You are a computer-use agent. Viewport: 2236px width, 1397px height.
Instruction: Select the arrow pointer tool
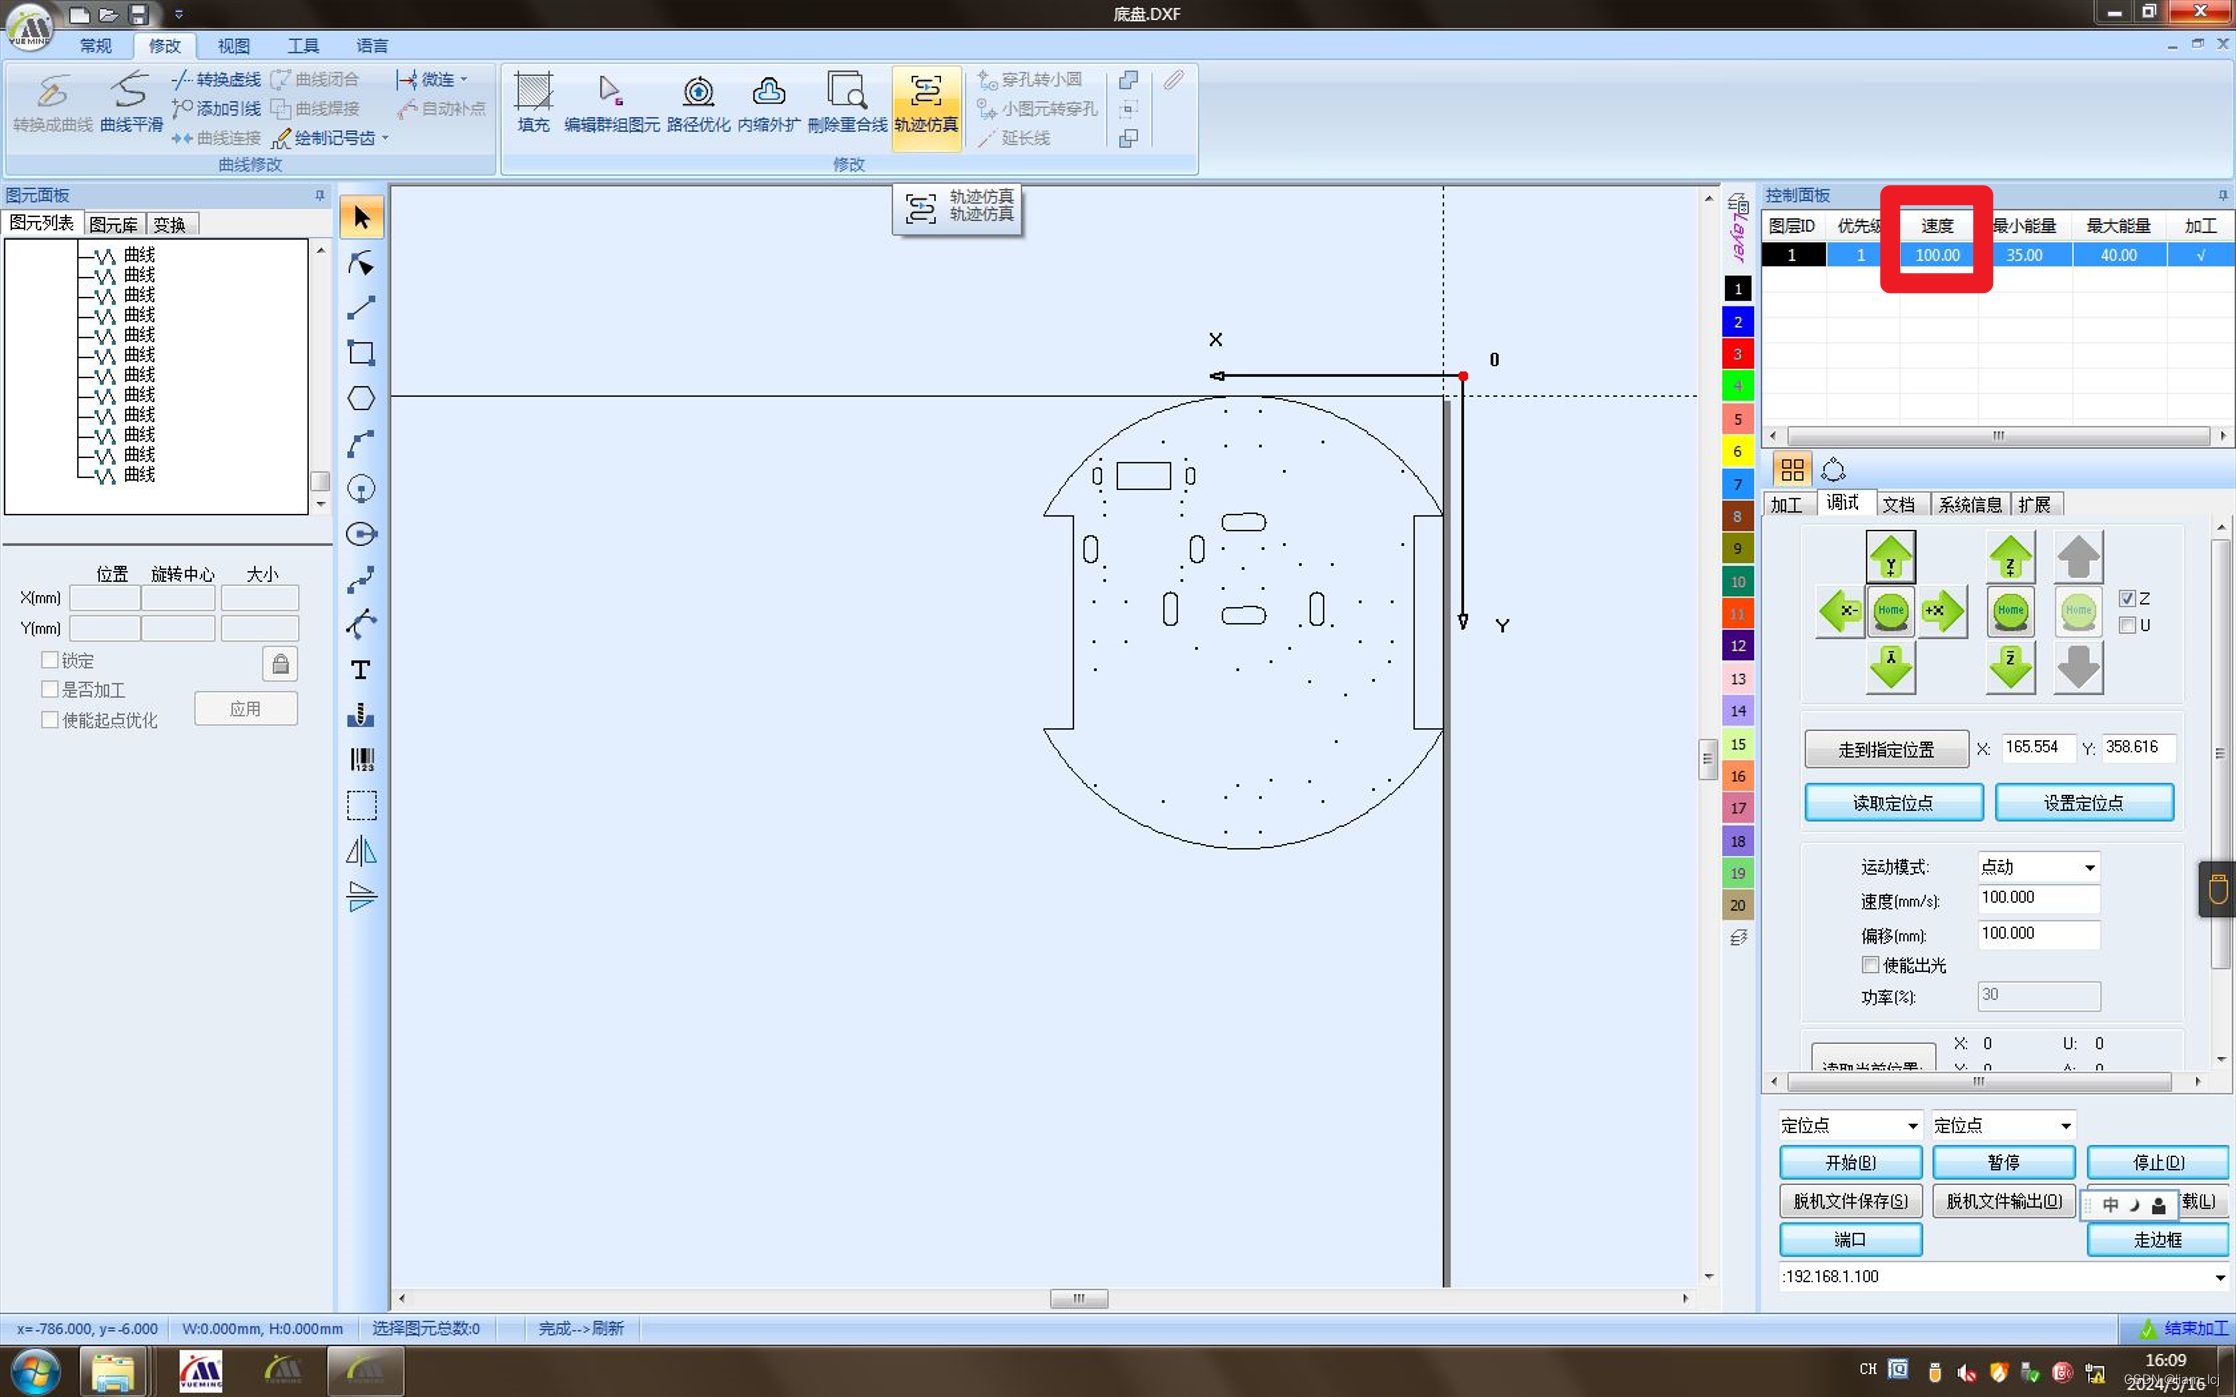click(361, 217)
